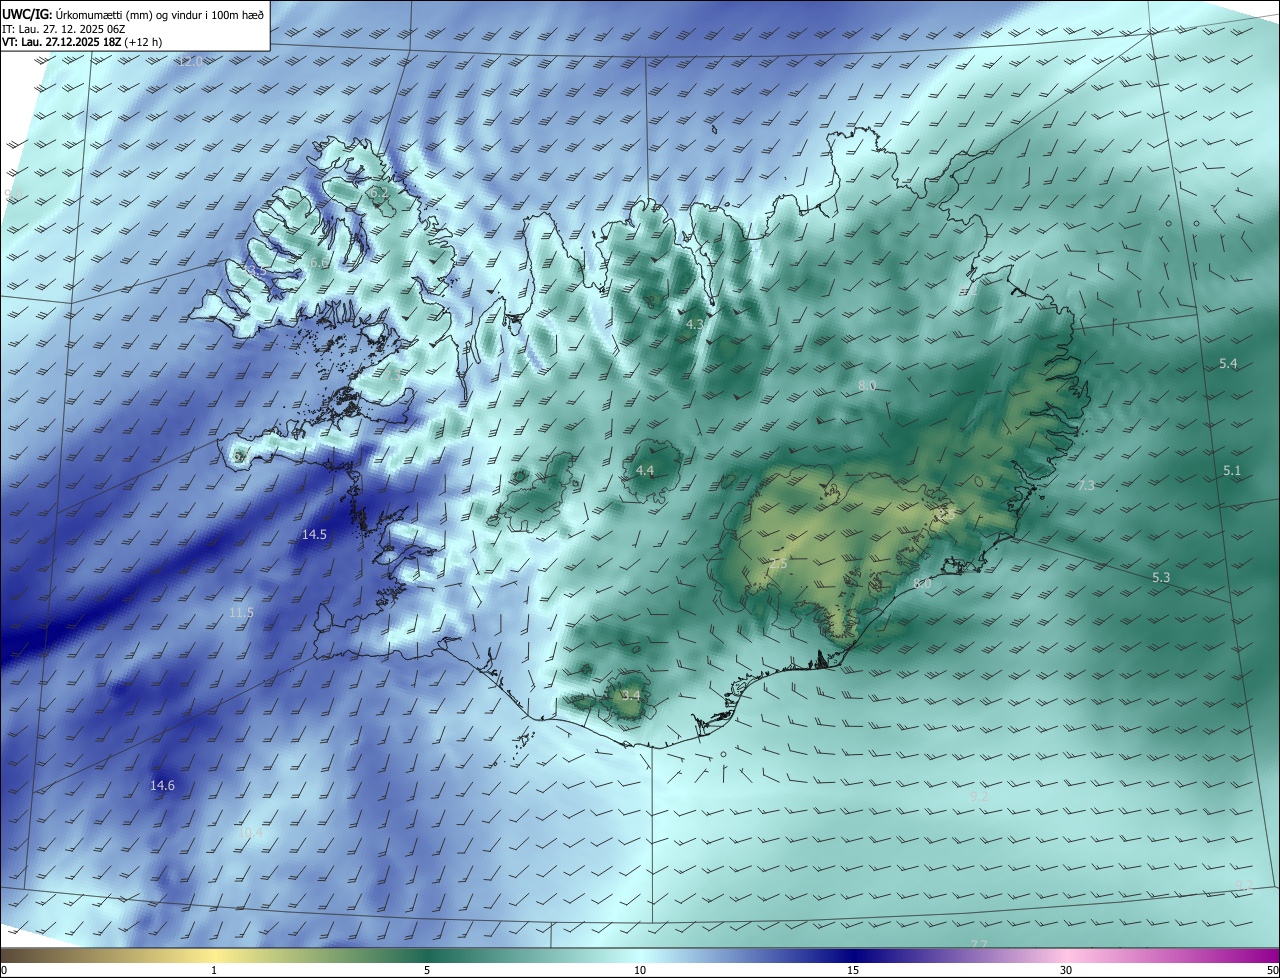Click the 30 tick on the color scale
Viewport: 1280px width, 978px height.
(x=1066, y=970)
